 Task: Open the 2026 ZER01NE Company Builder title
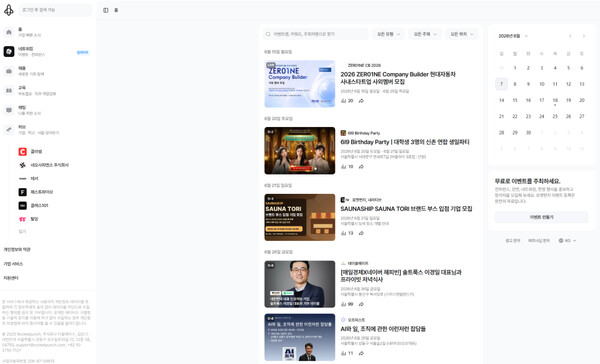point(398,78)
